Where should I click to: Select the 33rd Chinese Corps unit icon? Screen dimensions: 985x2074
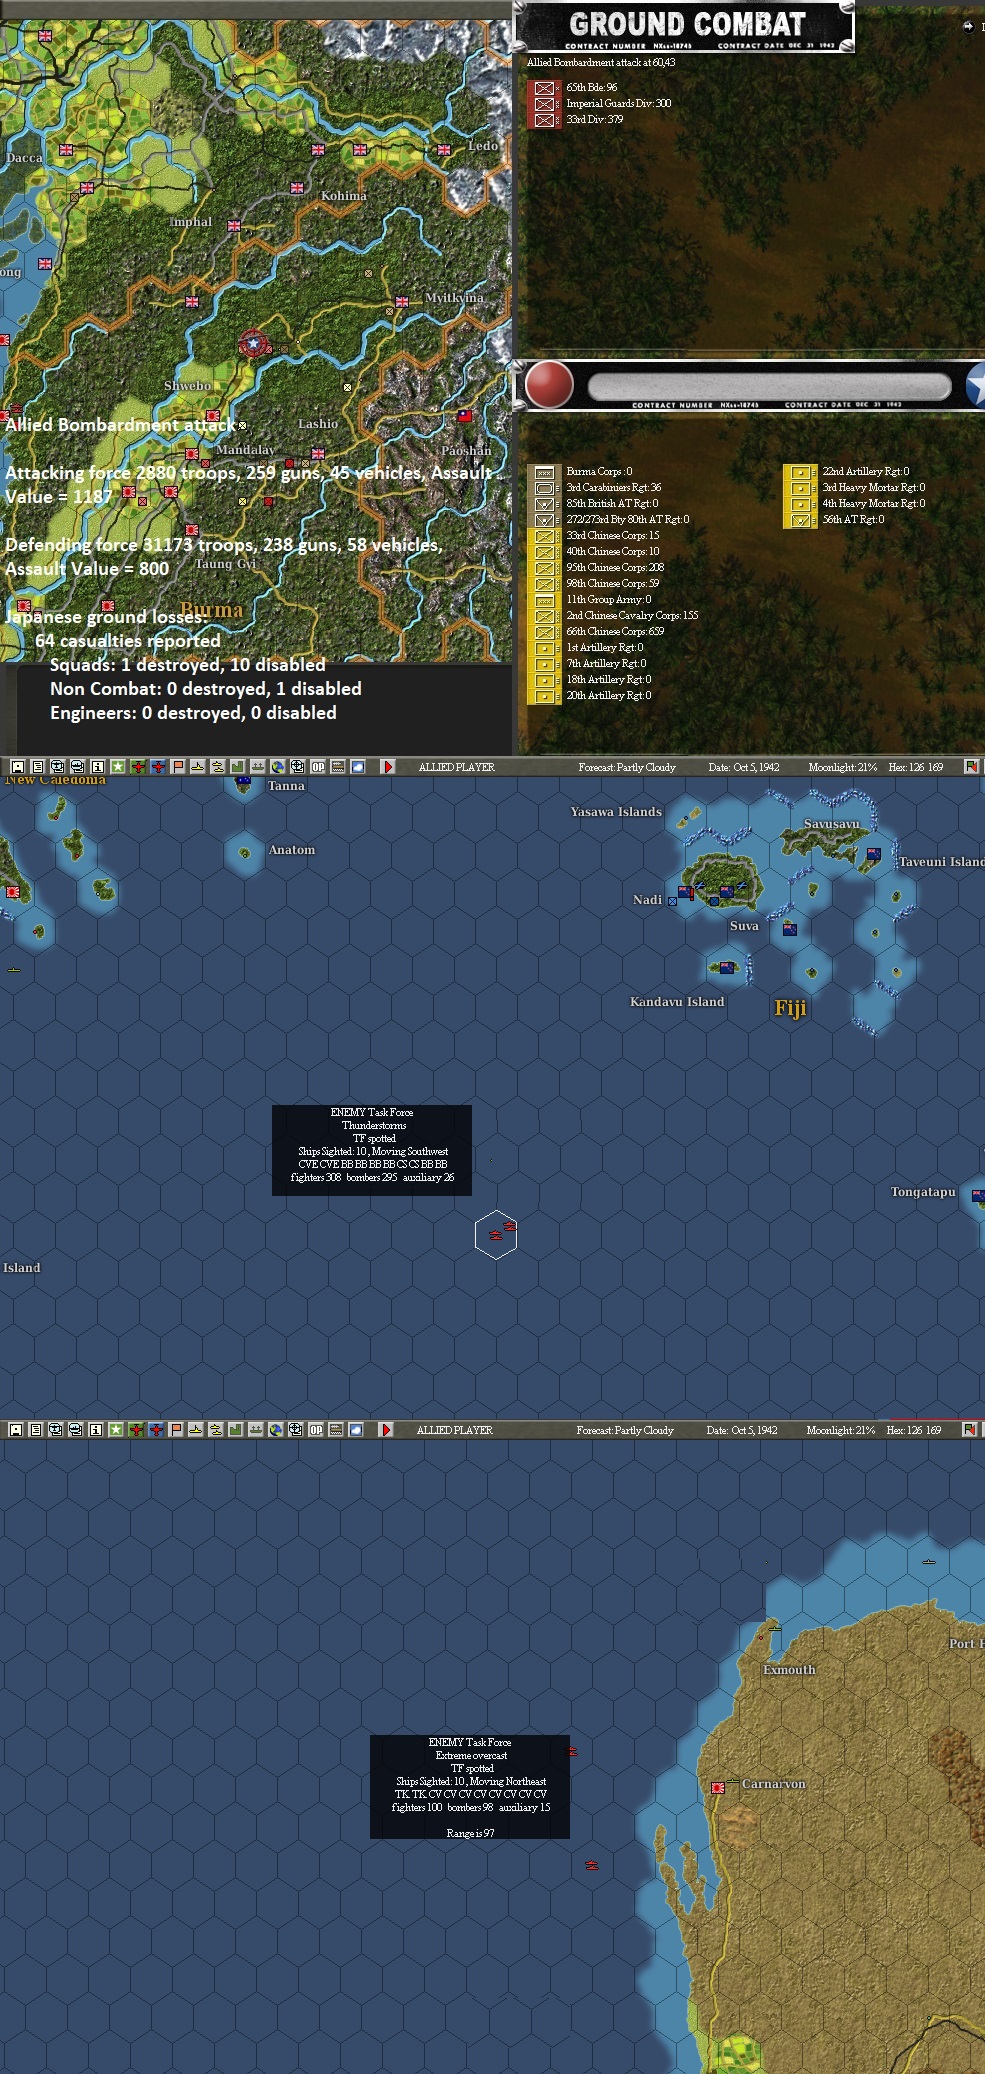[544, 536]
